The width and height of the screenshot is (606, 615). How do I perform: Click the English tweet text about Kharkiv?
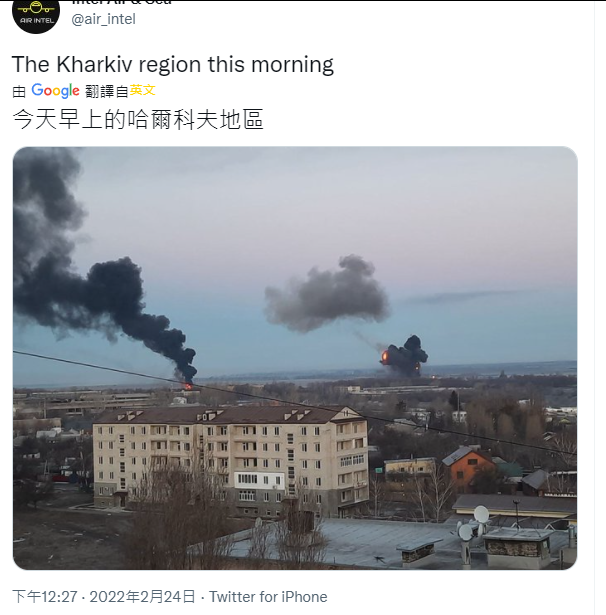pos(173,65)
